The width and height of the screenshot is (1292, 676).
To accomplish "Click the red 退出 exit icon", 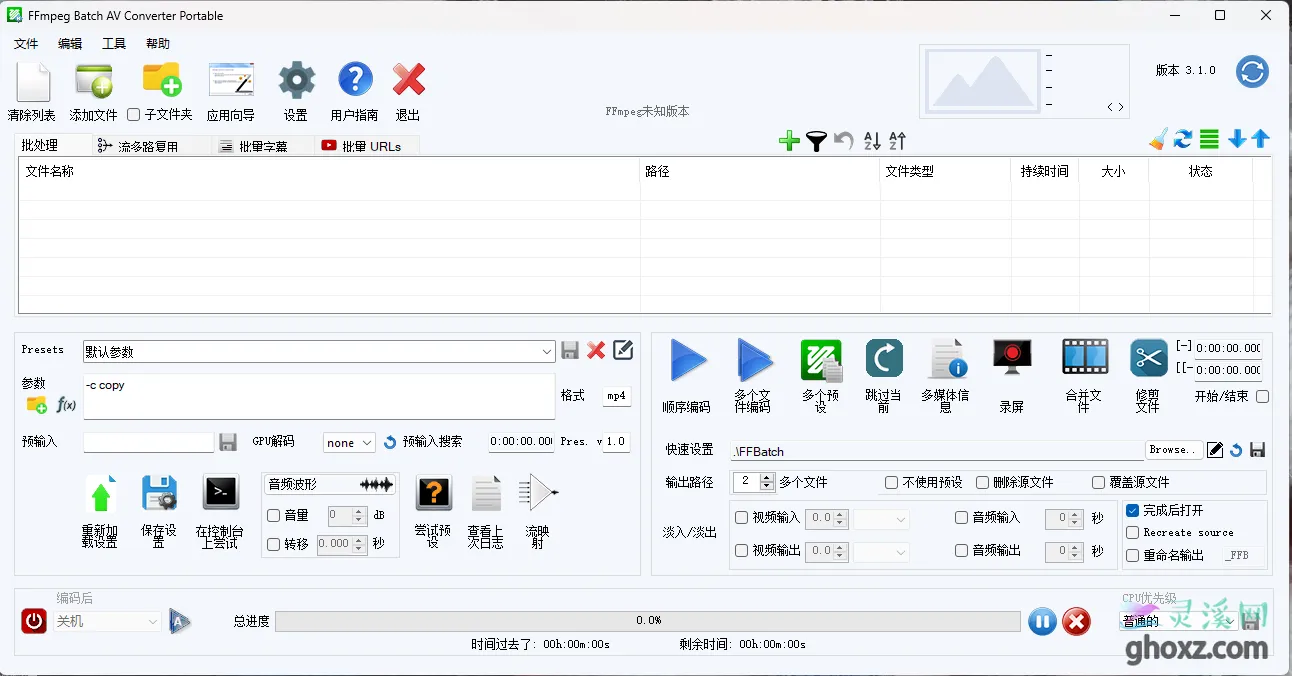I will (x=408, y=80).
